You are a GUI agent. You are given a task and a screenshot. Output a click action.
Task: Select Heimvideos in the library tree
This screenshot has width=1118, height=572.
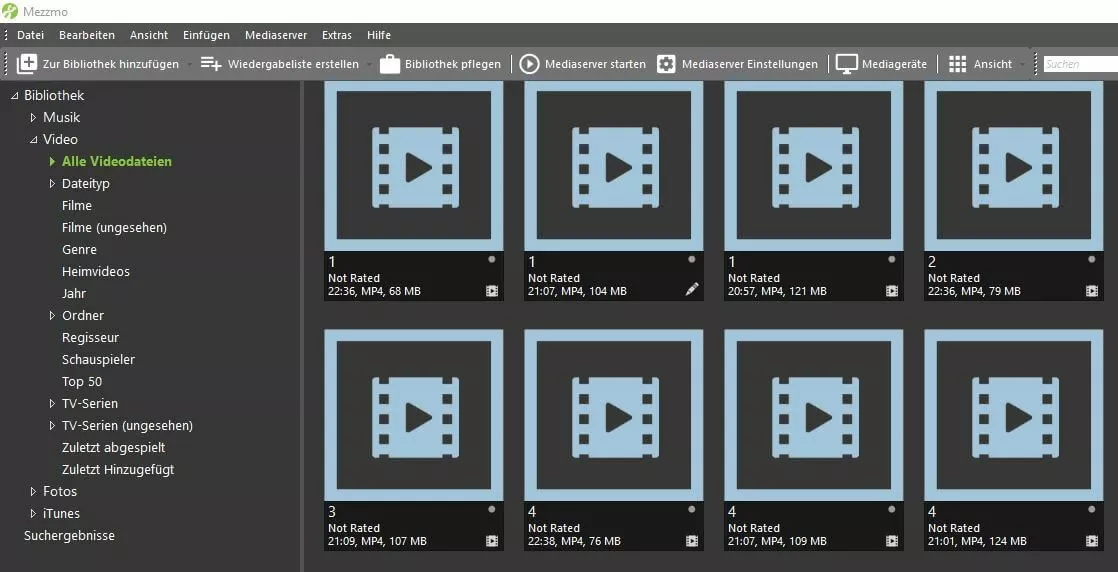(x=96, y=272)
